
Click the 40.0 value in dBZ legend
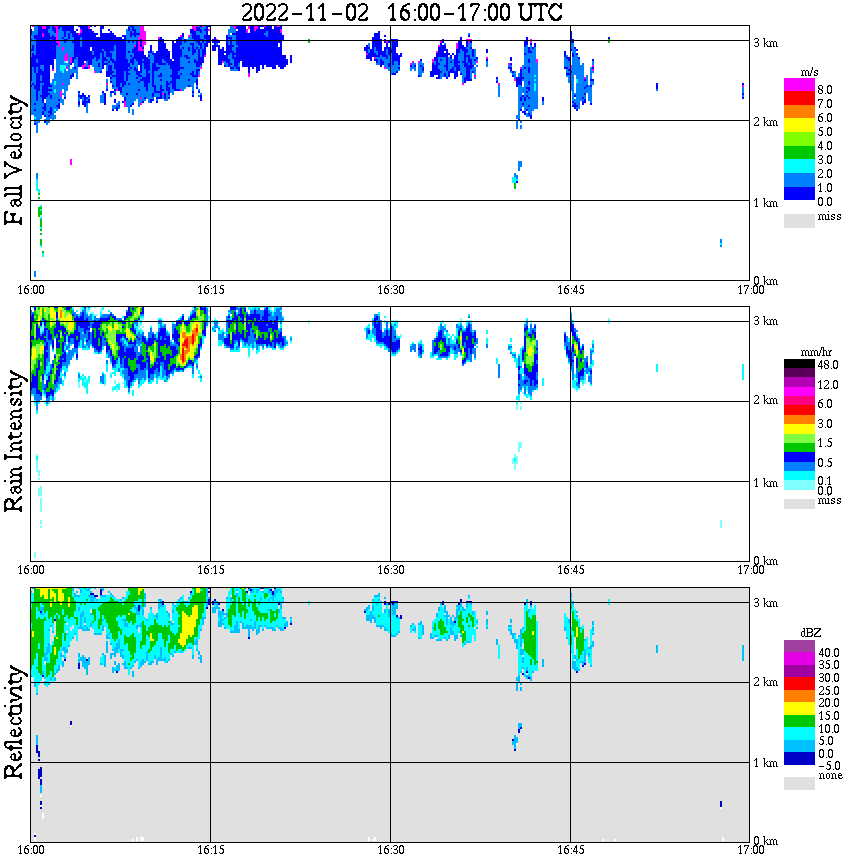(x=828, y=653)
